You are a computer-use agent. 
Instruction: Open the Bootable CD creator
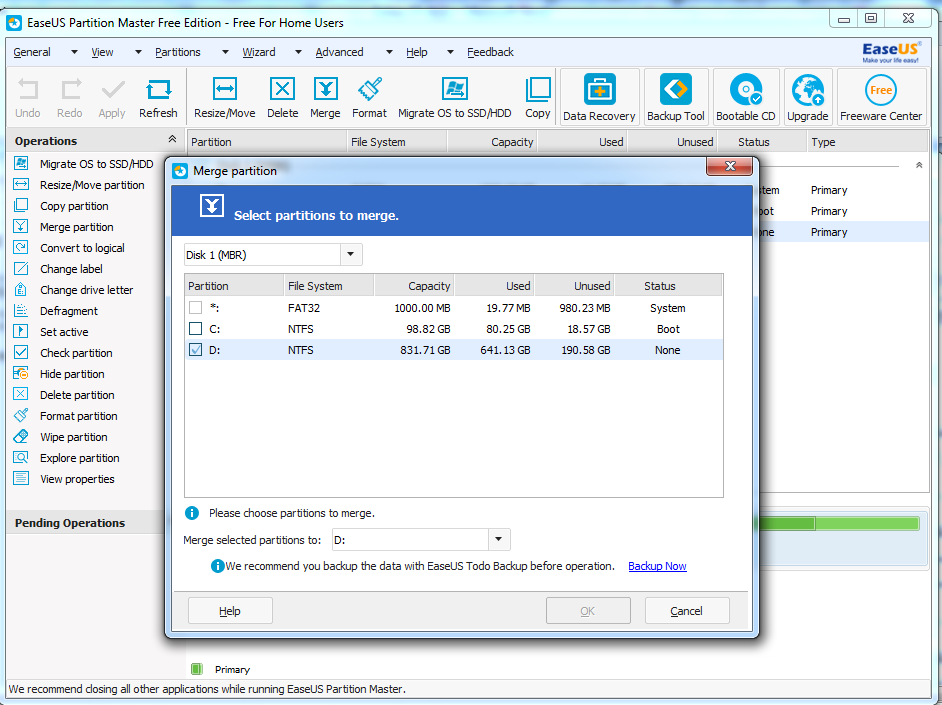[x=746, y=97]
